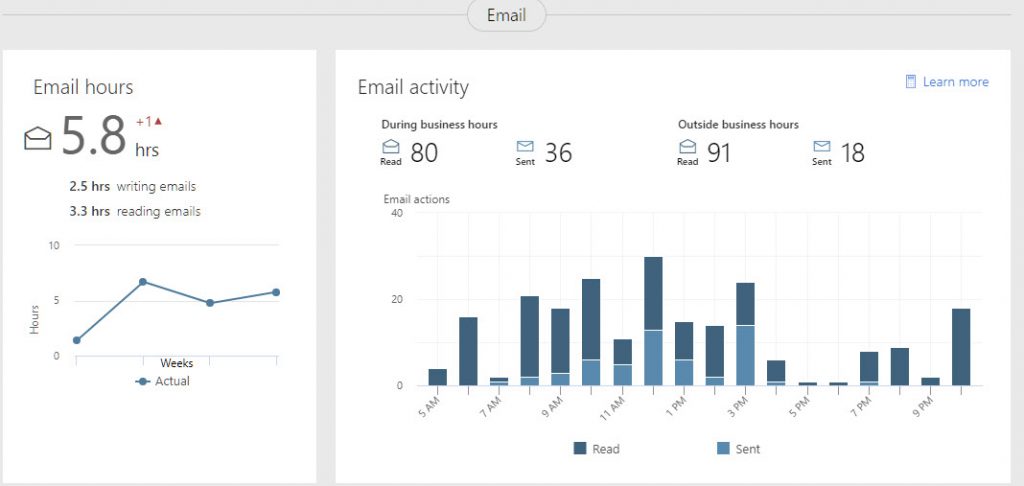Viewport: 1024px width, 486px height.
Task: Click the second data point on hours line
Action: (143, 282)
